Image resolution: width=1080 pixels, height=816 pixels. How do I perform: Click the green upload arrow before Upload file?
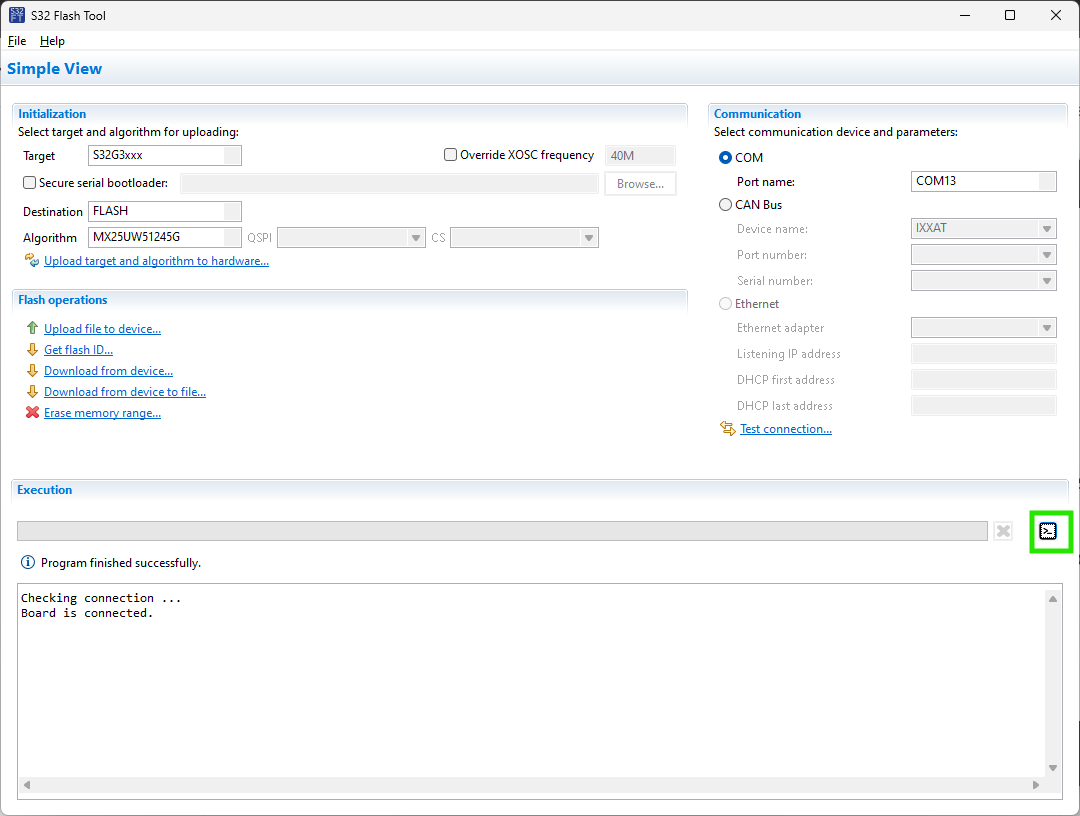click(x=31, y=328)
